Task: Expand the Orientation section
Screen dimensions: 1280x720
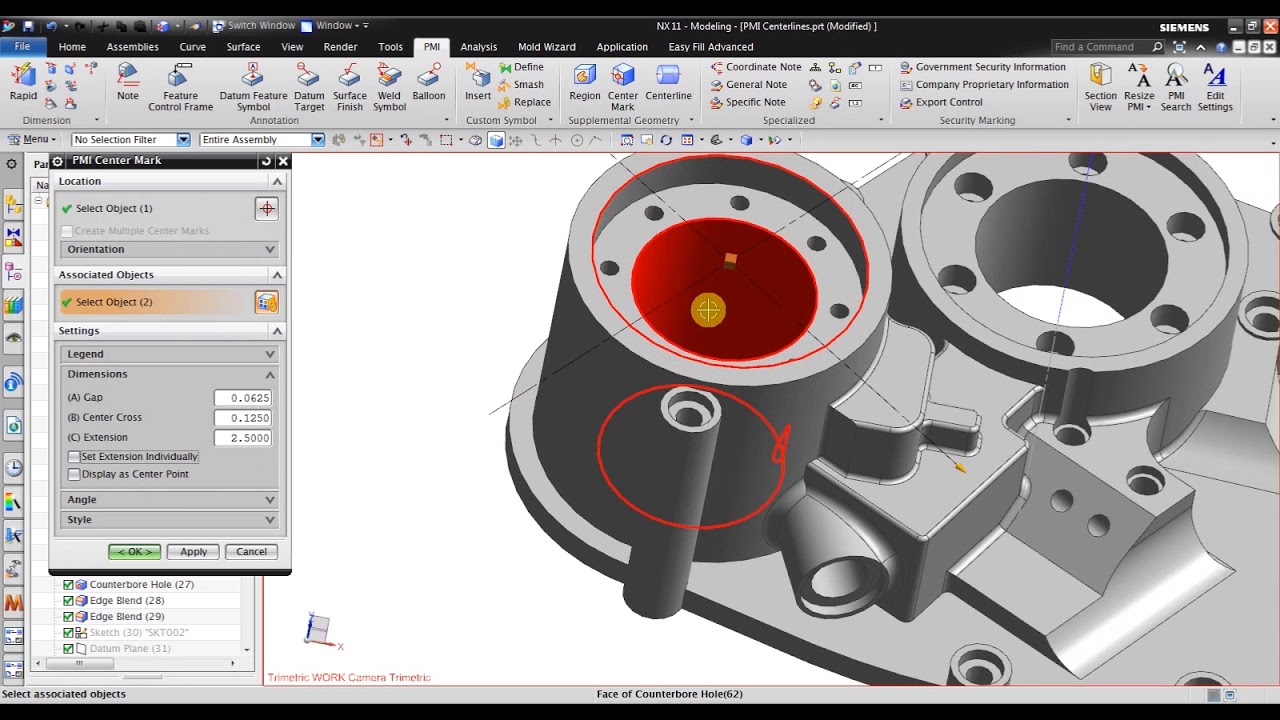Action: click(x=269, y=249)
